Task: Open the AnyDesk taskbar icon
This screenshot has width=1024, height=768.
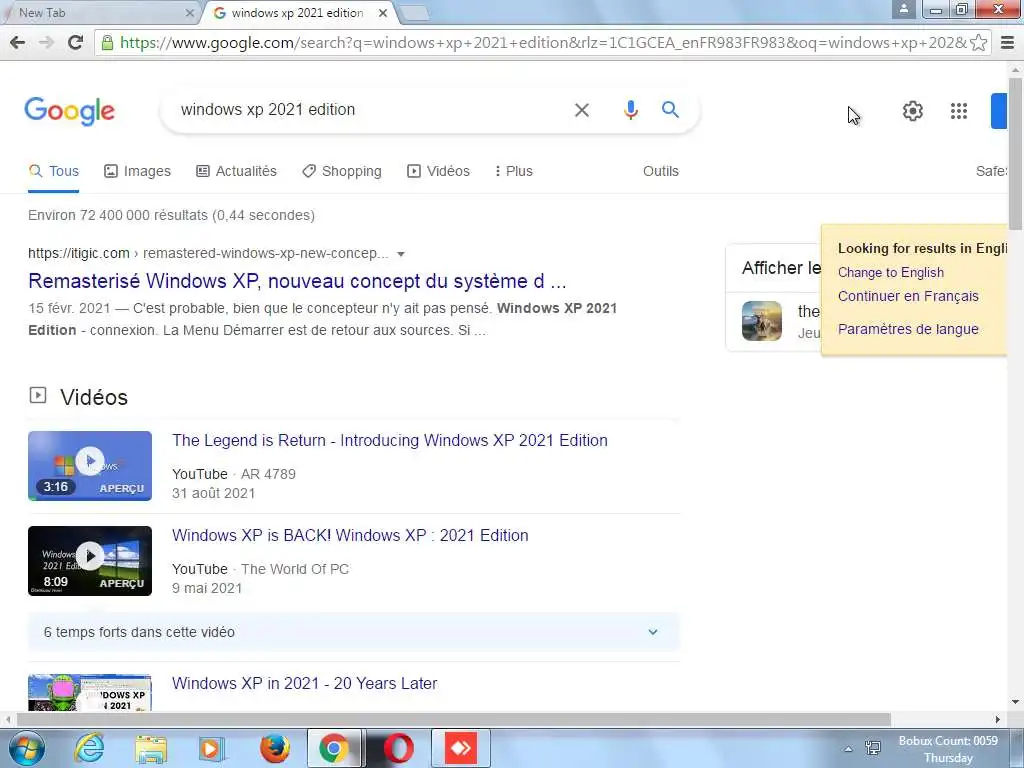Action: [461, 748]
